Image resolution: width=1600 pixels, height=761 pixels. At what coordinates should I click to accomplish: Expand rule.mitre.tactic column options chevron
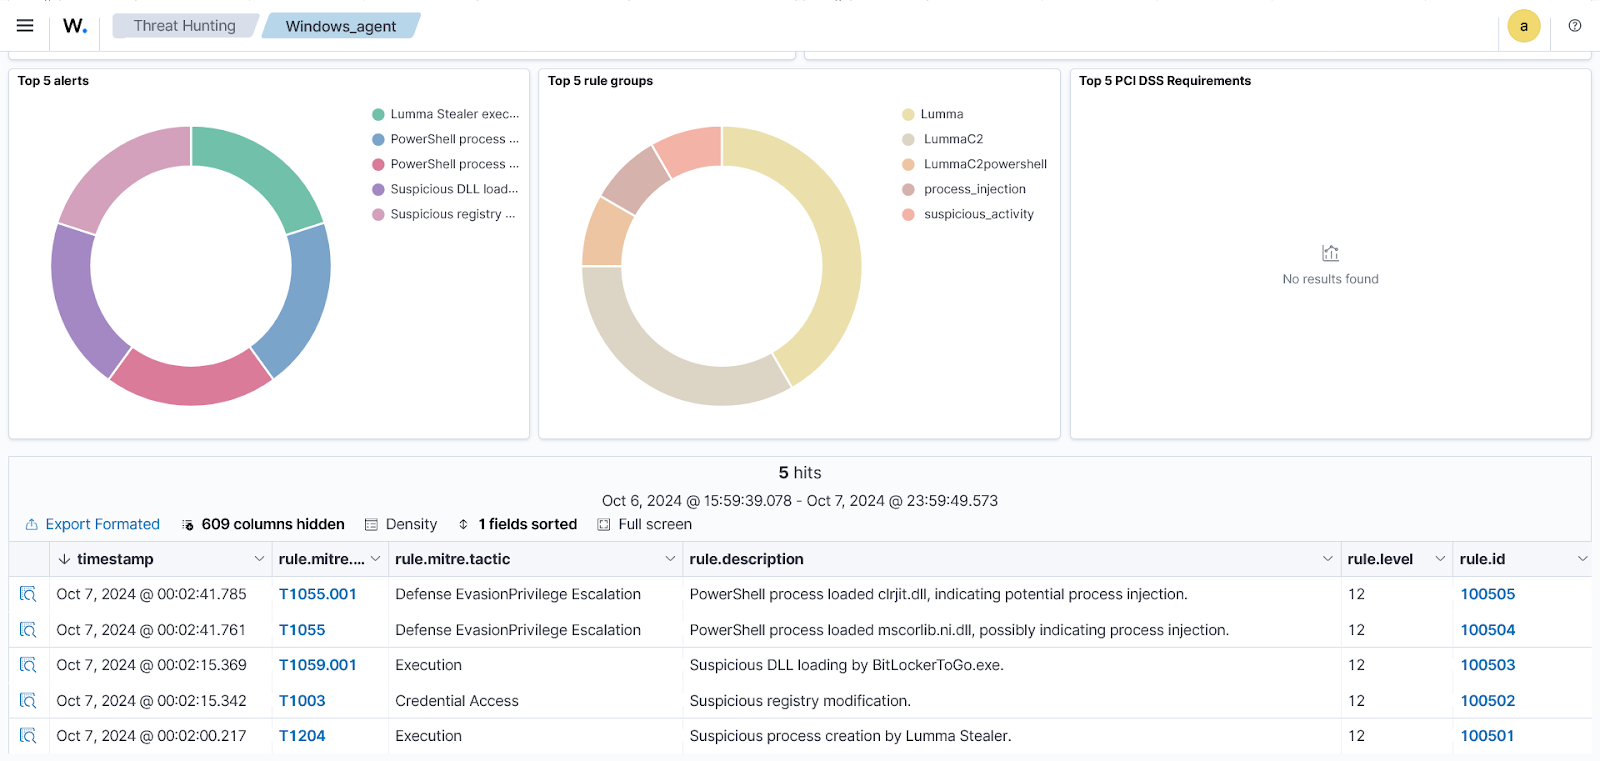click(x=670, y=559)
